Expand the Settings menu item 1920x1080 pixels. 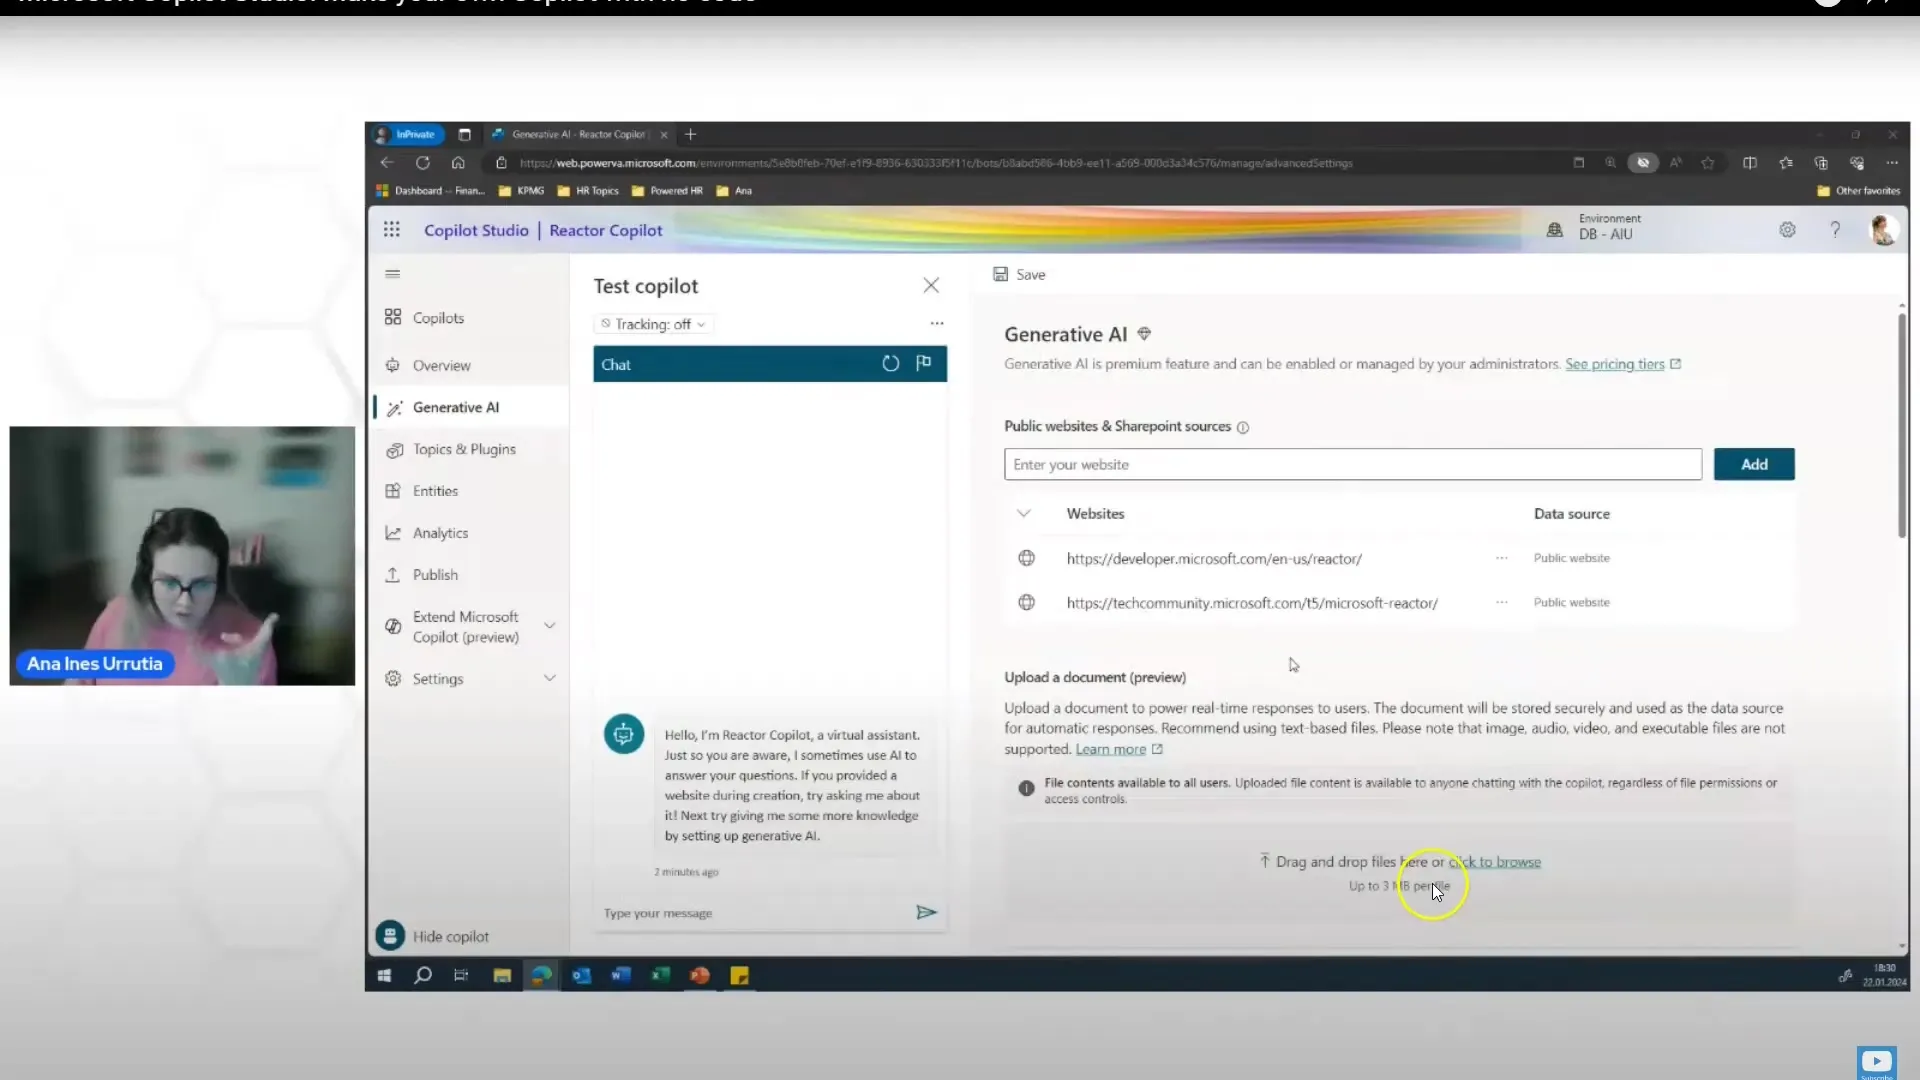click(x=549, y=676)
